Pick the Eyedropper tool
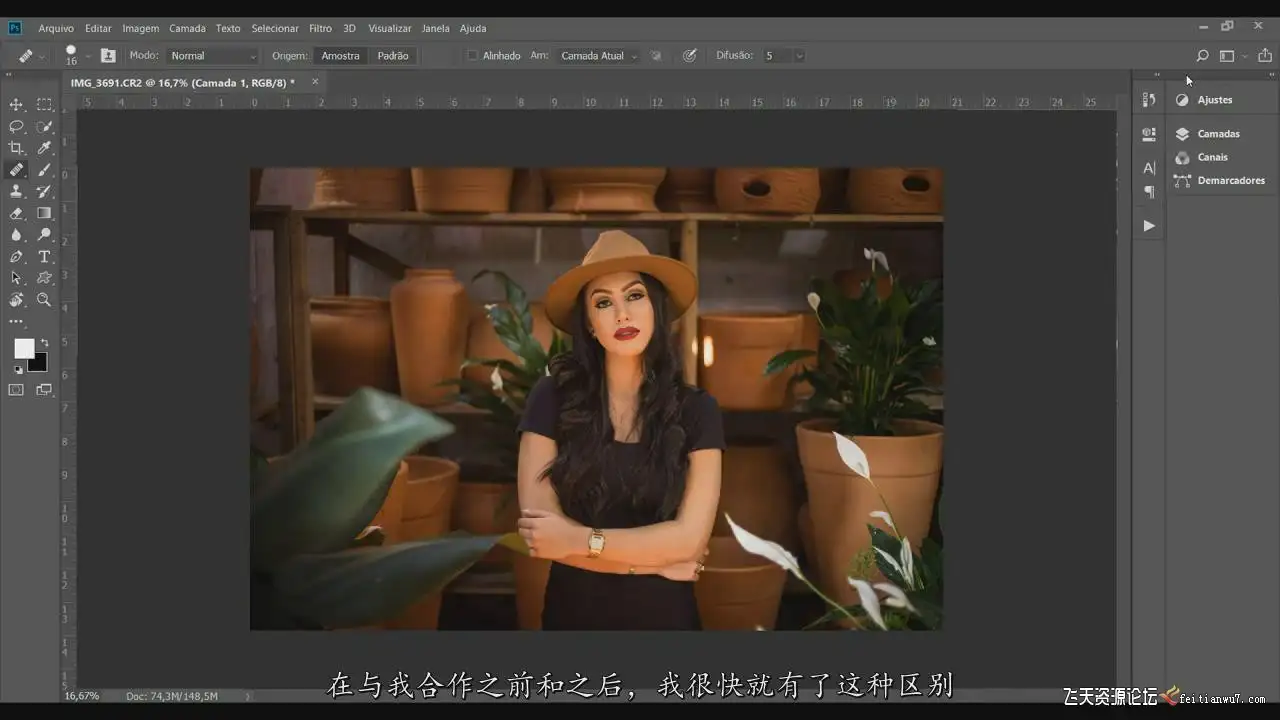 [44, 148]
